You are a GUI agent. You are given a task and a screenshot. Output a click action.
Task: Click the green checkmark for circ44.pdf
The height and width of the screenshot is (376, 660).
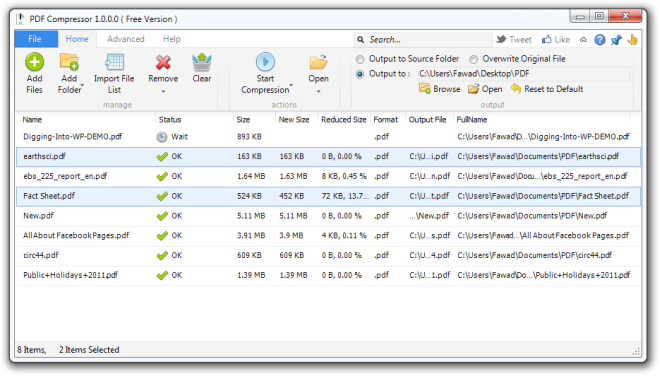pos(162,256)
